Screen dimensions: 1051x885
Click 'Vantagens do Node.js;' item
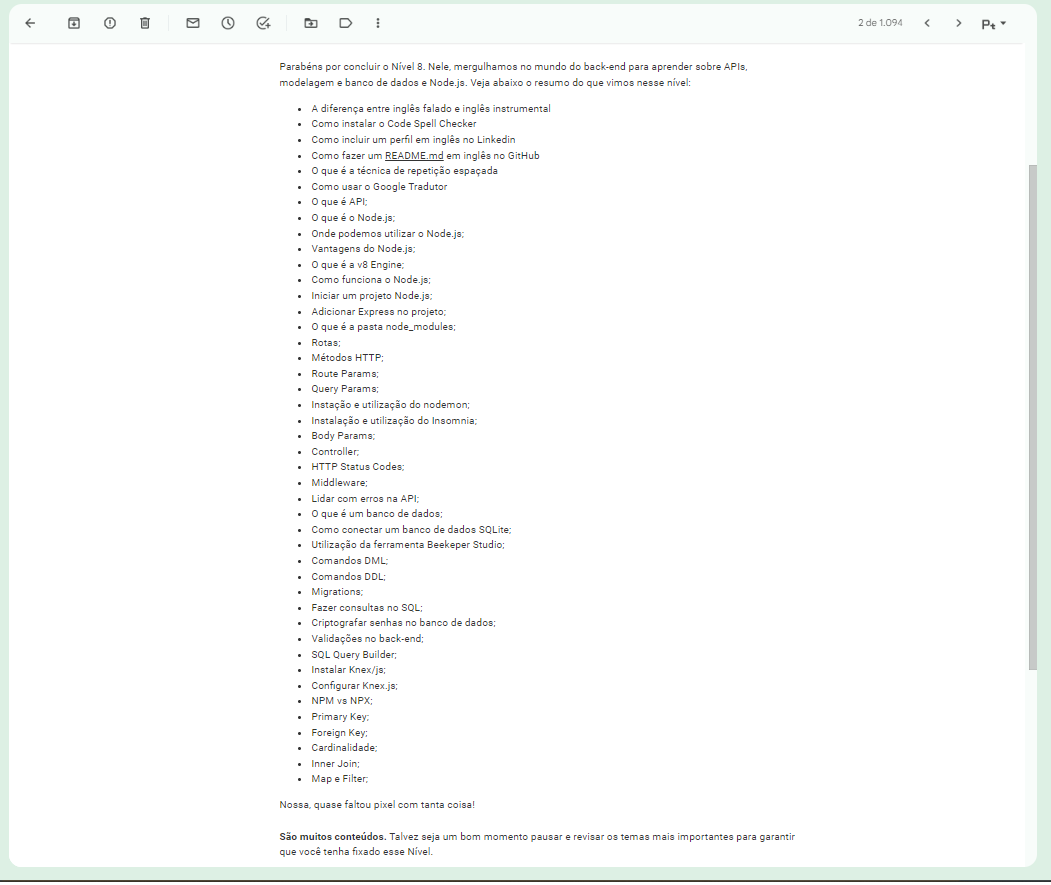(363, 249)
